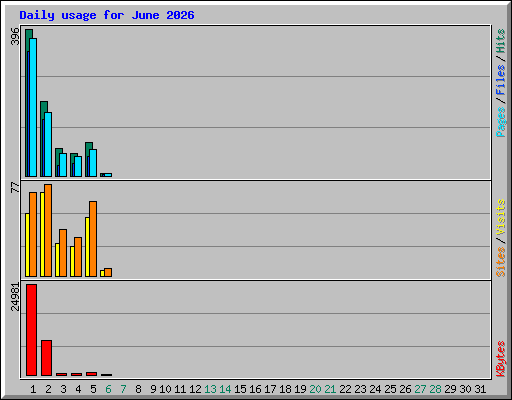Click the green weekend day label 20
Image resolution: width=512 pixels, height=400 pixels.
tap(315, 389)
